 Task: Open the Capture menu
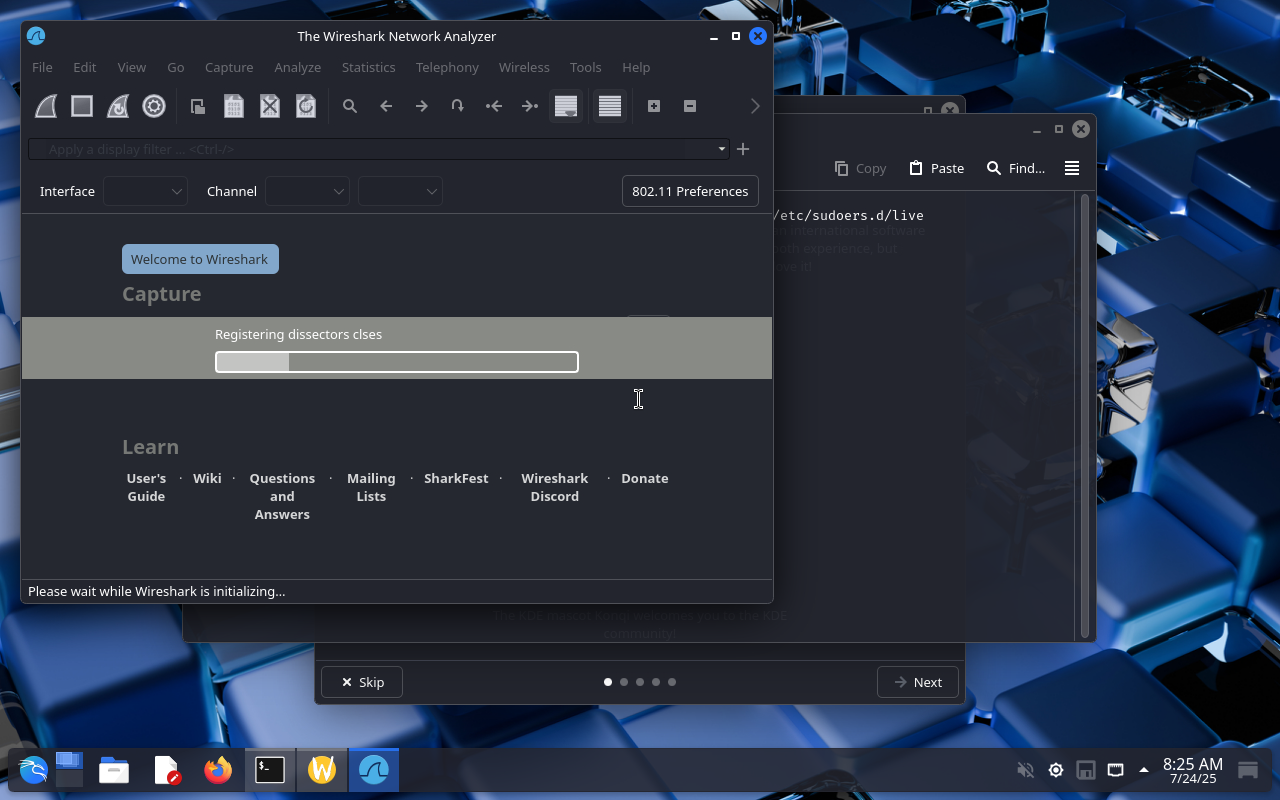tap(229, 67)
